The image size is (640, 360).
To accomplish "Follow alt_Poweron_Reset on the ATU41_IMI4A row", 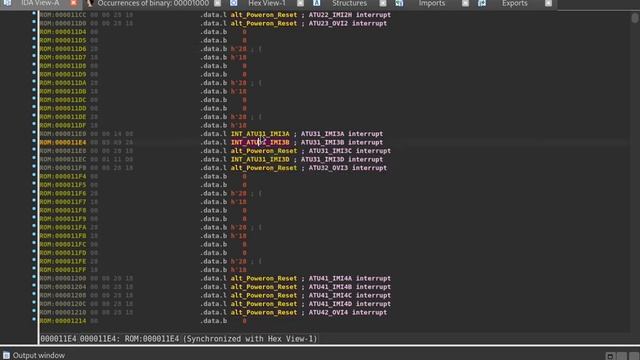I will coord(264,278).
